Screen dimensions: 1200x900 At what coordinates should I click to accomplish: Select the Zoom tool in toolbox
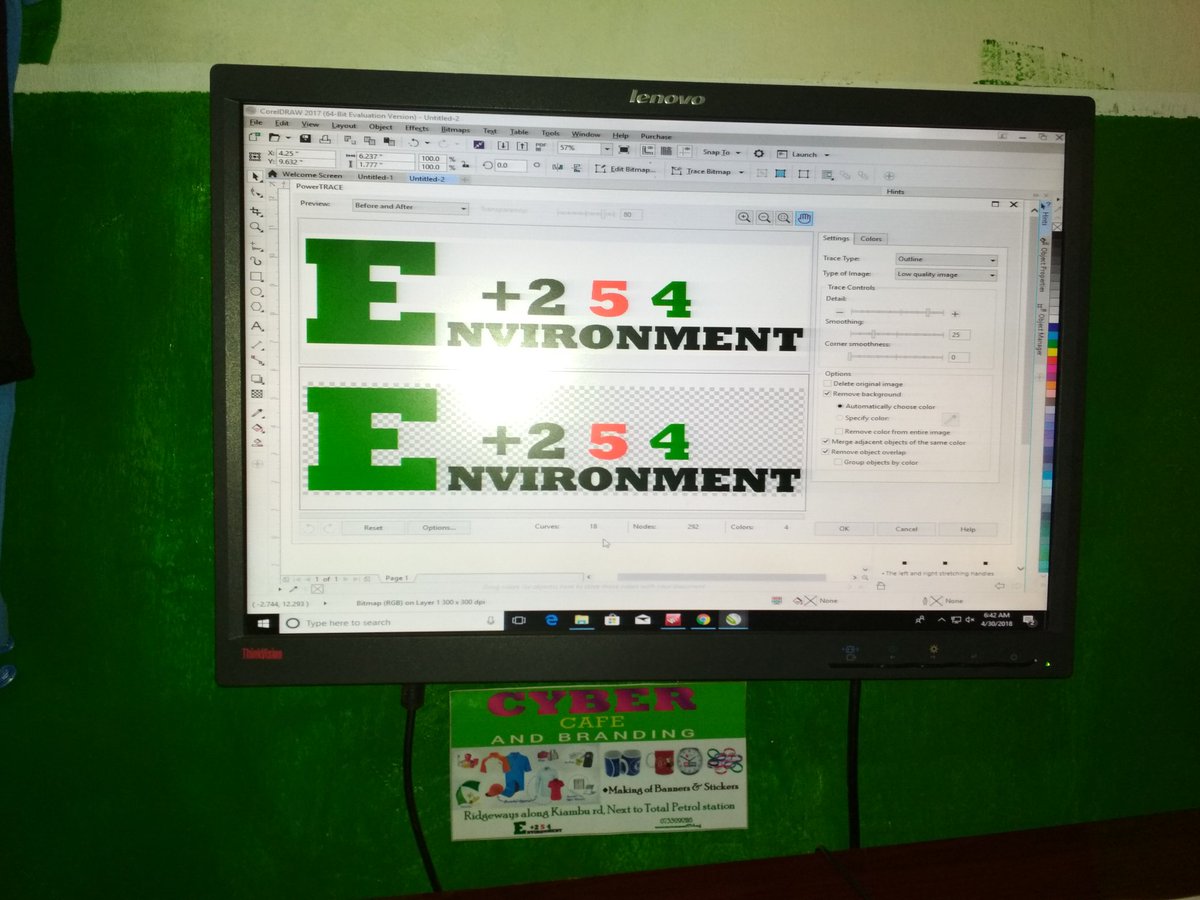[x=255, y=227]
